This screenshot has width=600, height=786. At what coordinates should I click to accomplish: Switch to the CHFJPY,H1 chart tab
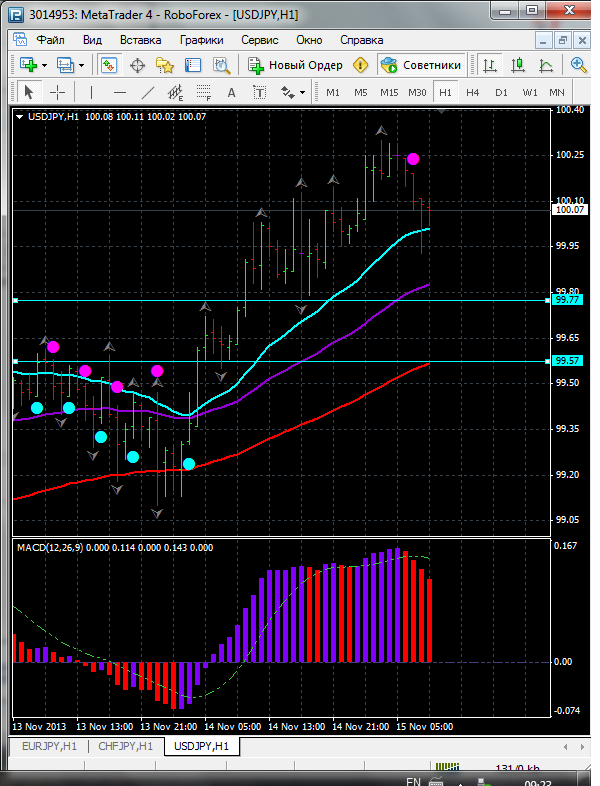[126, 746]
